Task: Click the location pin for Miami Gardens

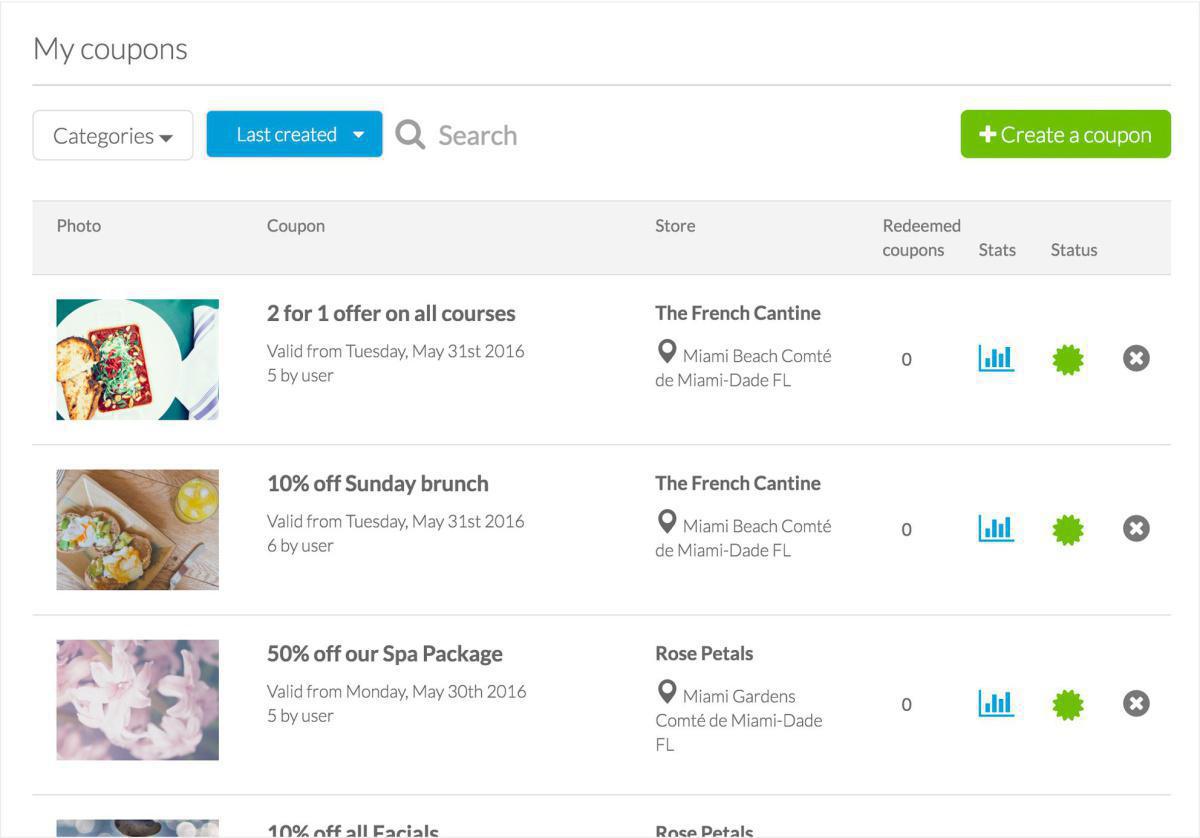Action: coord(667,691)
